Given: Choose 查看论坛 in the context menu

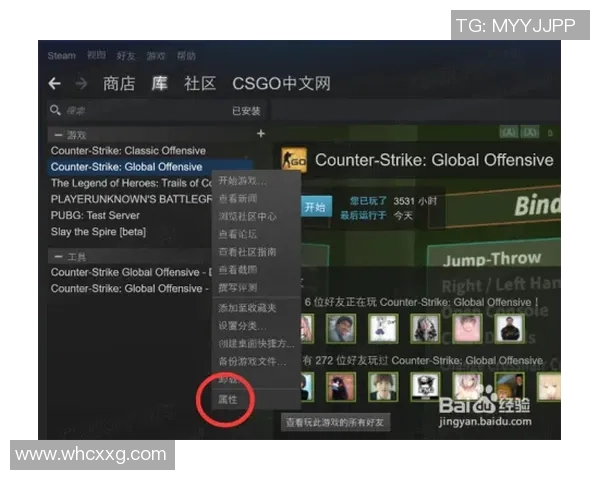Looking at the screenshot, I should [x=237, y=234].
